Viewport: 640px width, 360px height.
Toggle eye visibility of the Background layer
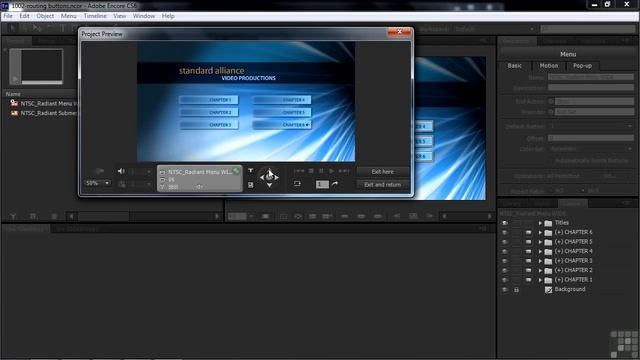tap(505, 289)
